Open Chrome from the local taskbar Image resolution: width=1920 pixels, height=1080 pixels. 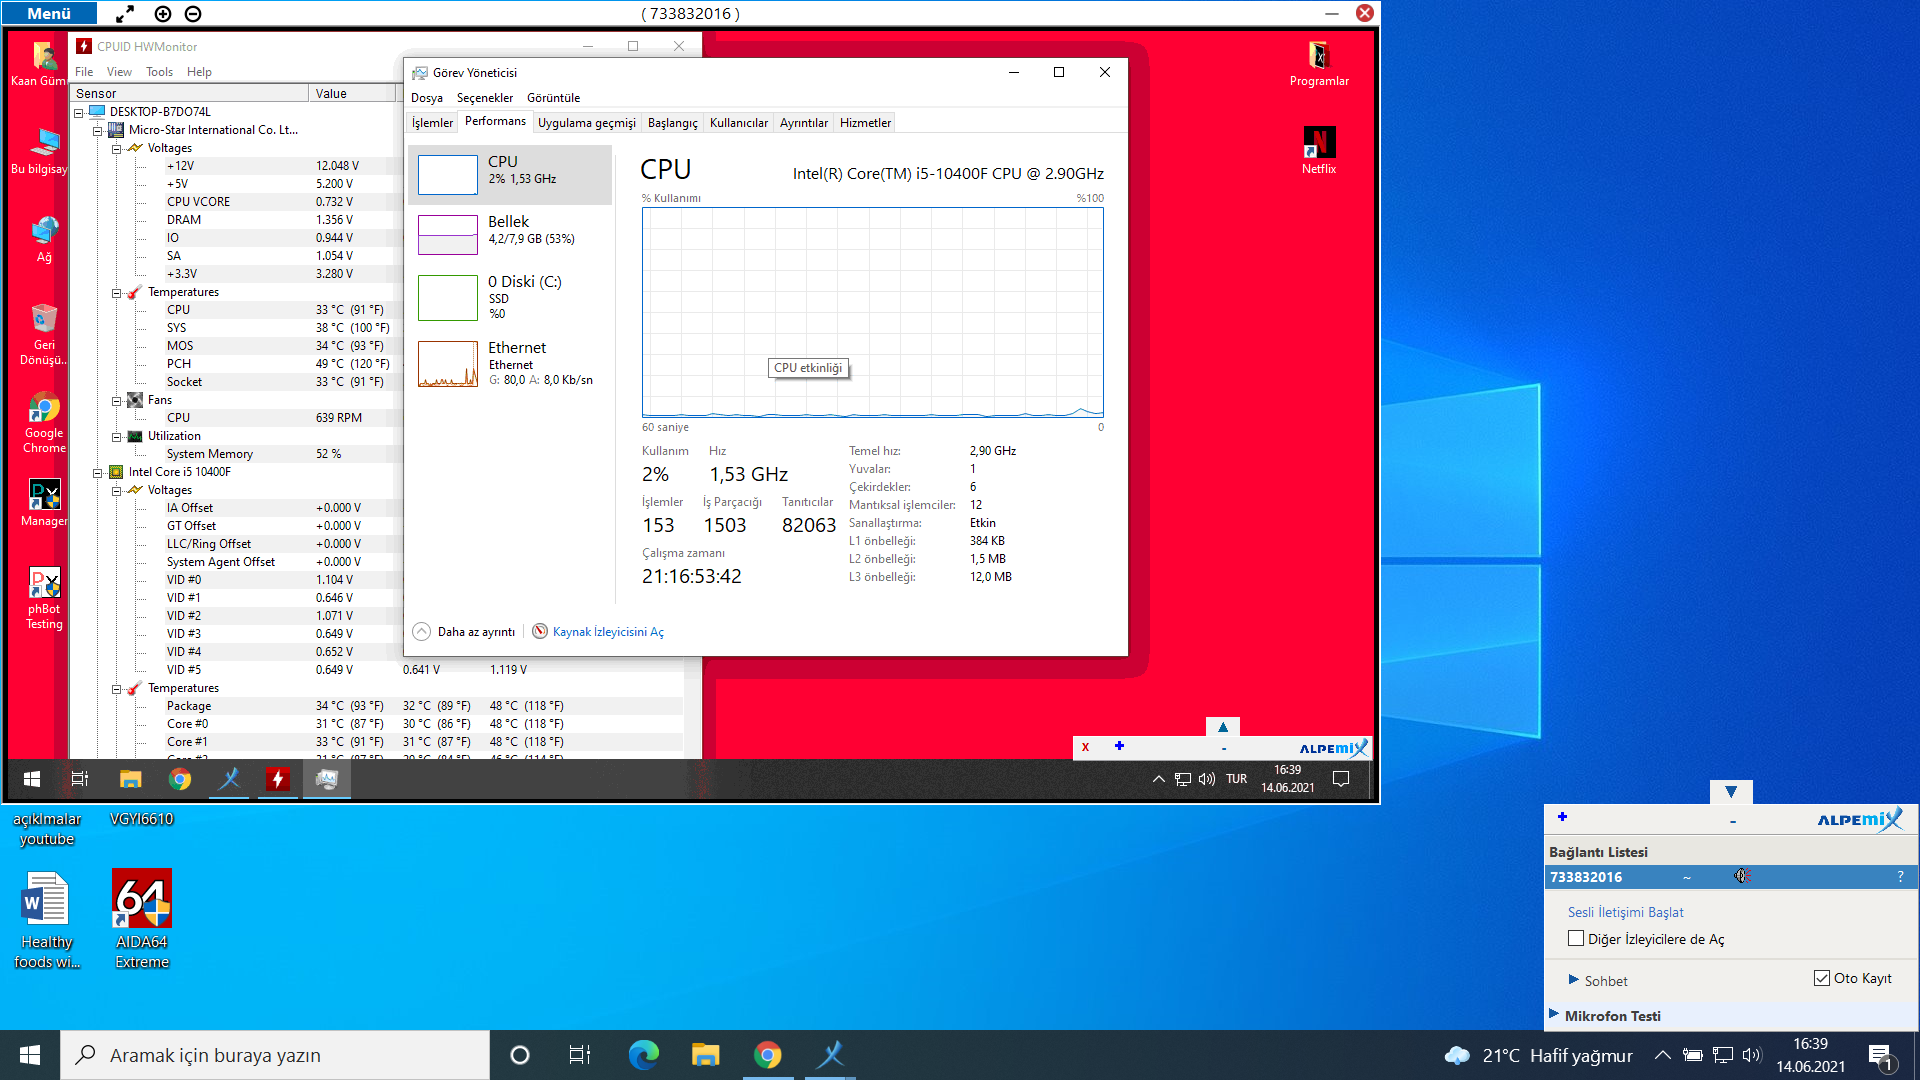tap(767, 1055)
